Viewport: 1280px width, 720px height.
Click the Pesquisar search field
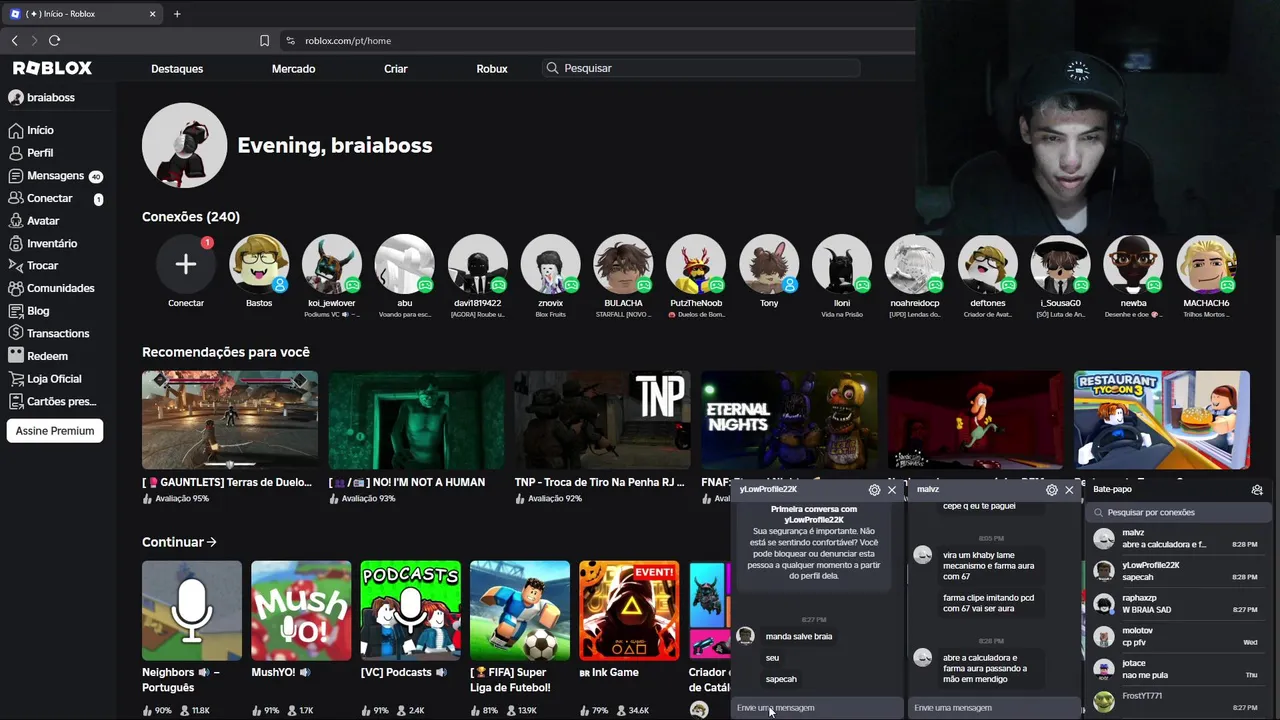click(702, 68)
